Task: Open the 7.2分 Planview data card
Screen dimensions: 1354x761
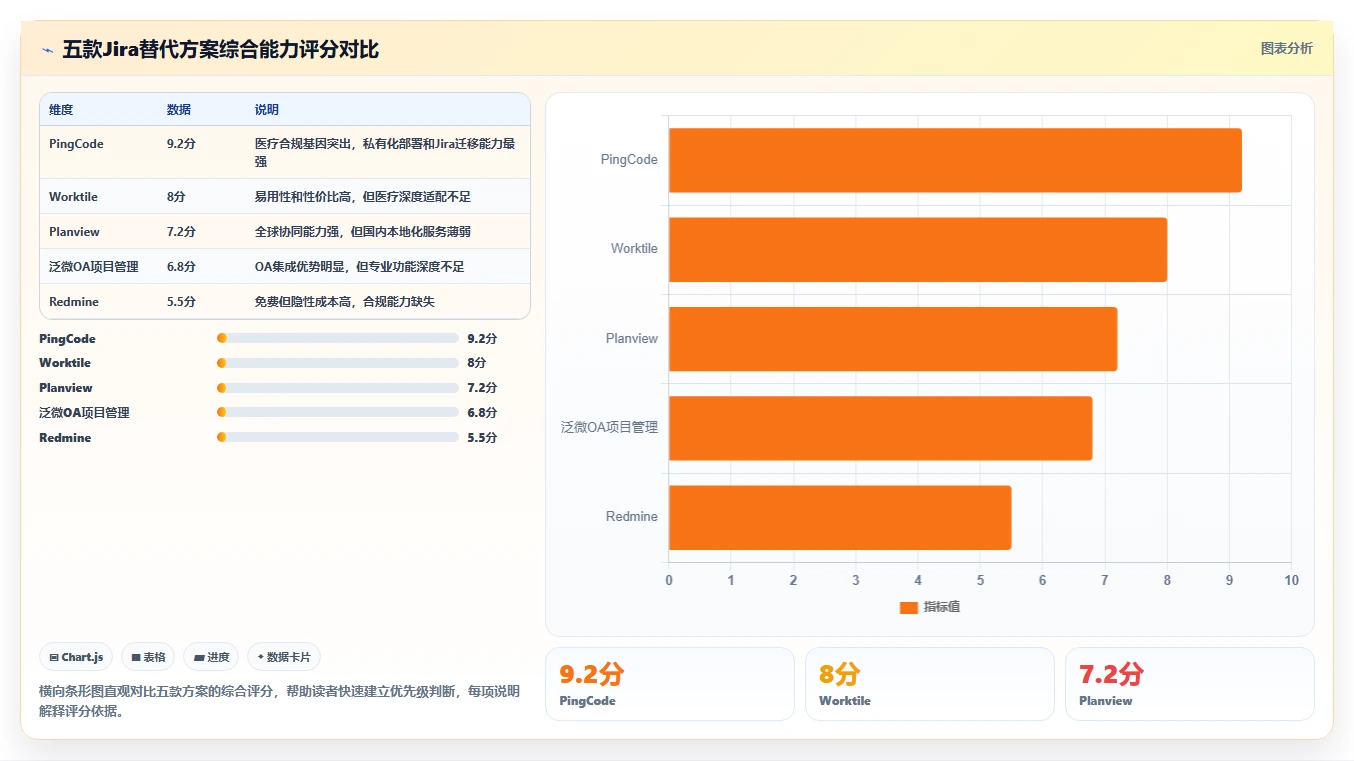Action: point(1190,684)
